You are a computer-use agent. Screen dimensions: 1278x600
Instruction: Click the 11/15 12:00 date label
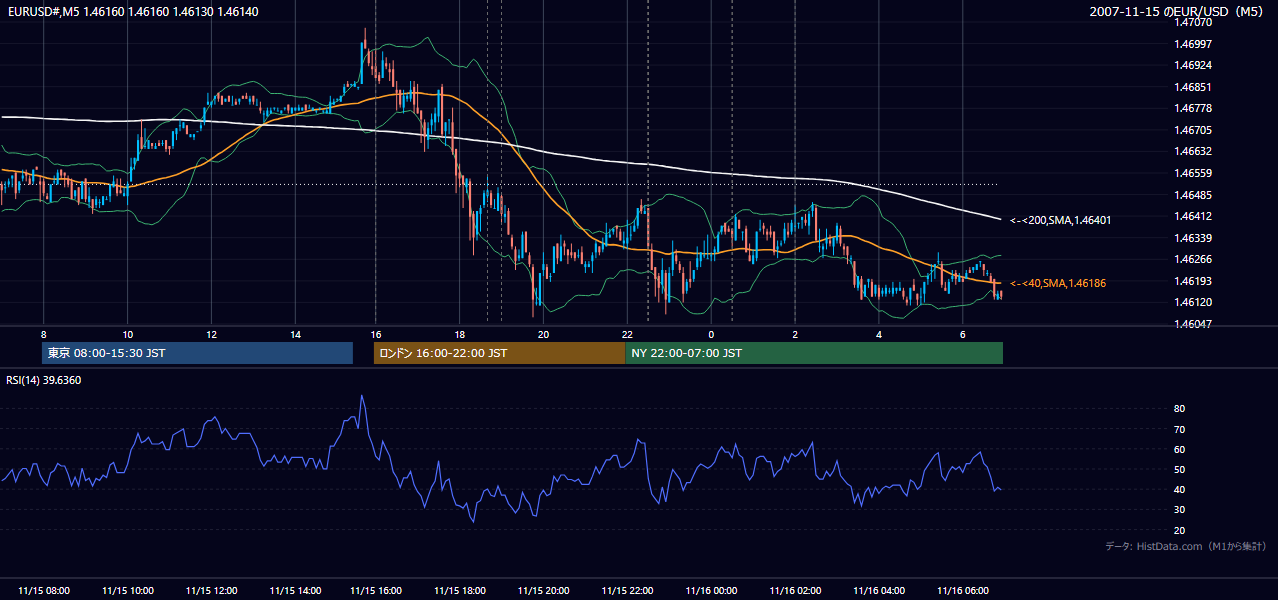(211, 591)
